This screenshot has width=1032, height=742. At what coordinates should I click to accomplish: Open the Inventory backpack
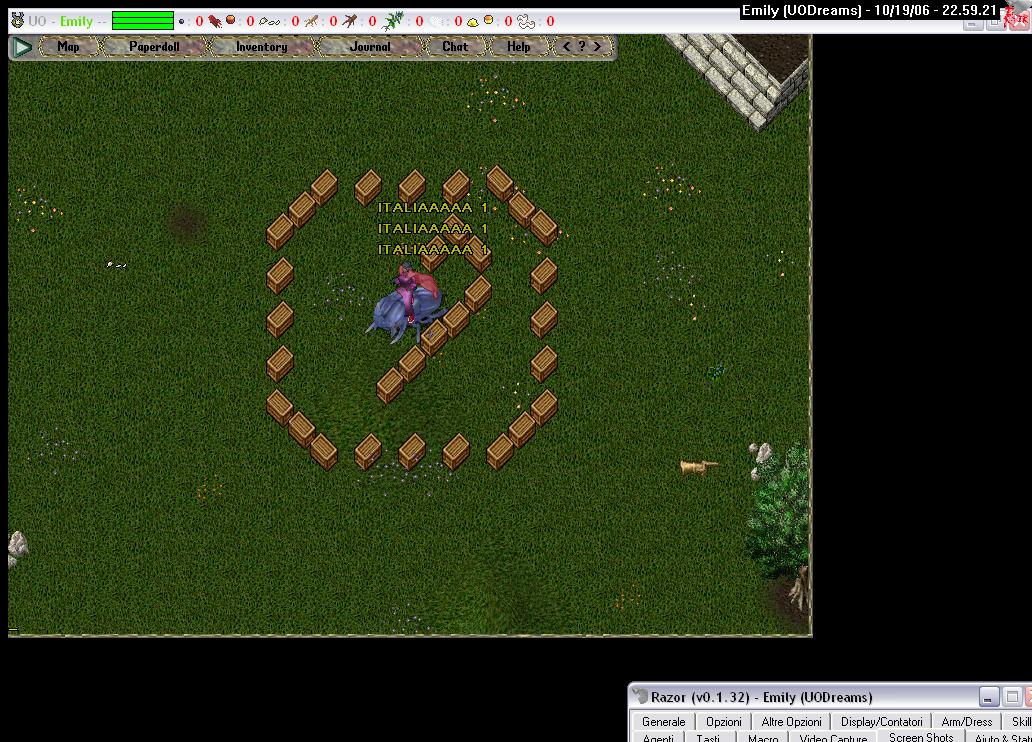[261, 47]
